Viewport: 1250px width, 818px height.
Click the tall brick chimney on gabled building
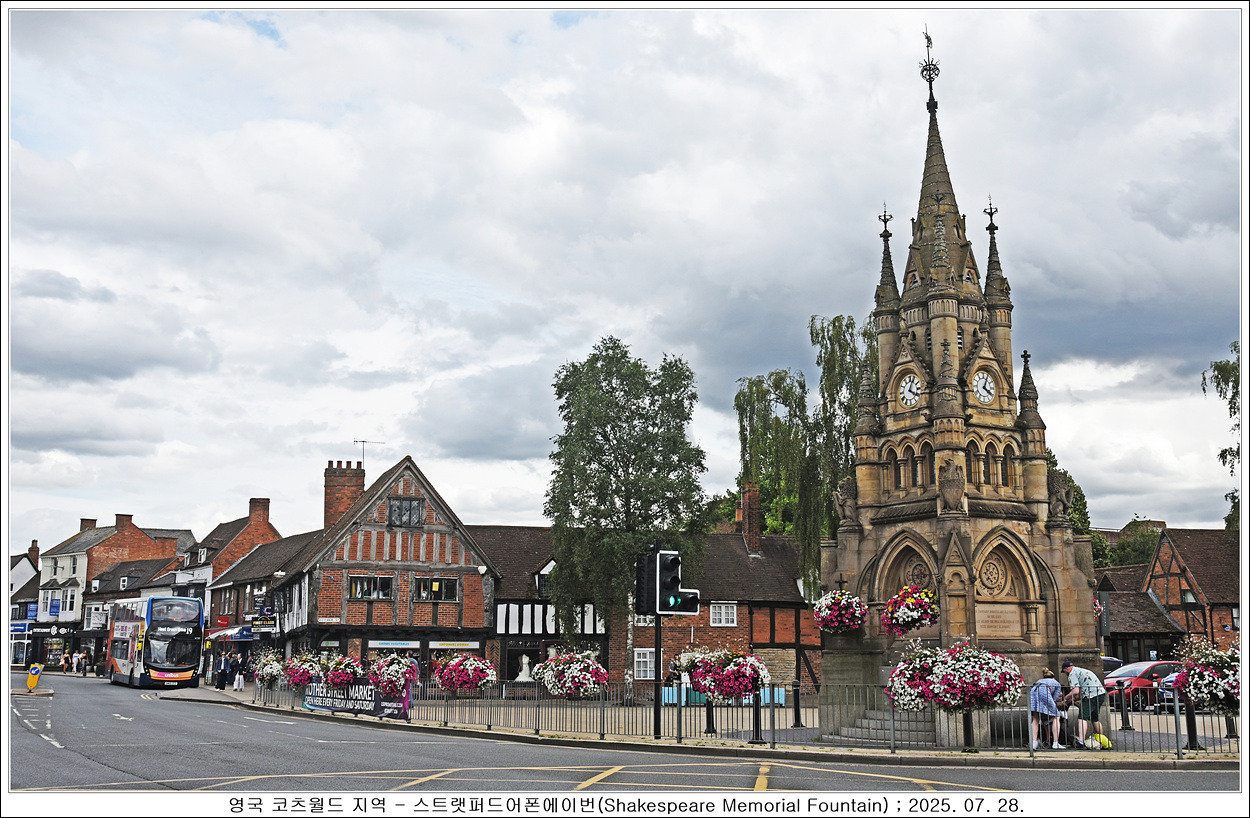(342, 490)
